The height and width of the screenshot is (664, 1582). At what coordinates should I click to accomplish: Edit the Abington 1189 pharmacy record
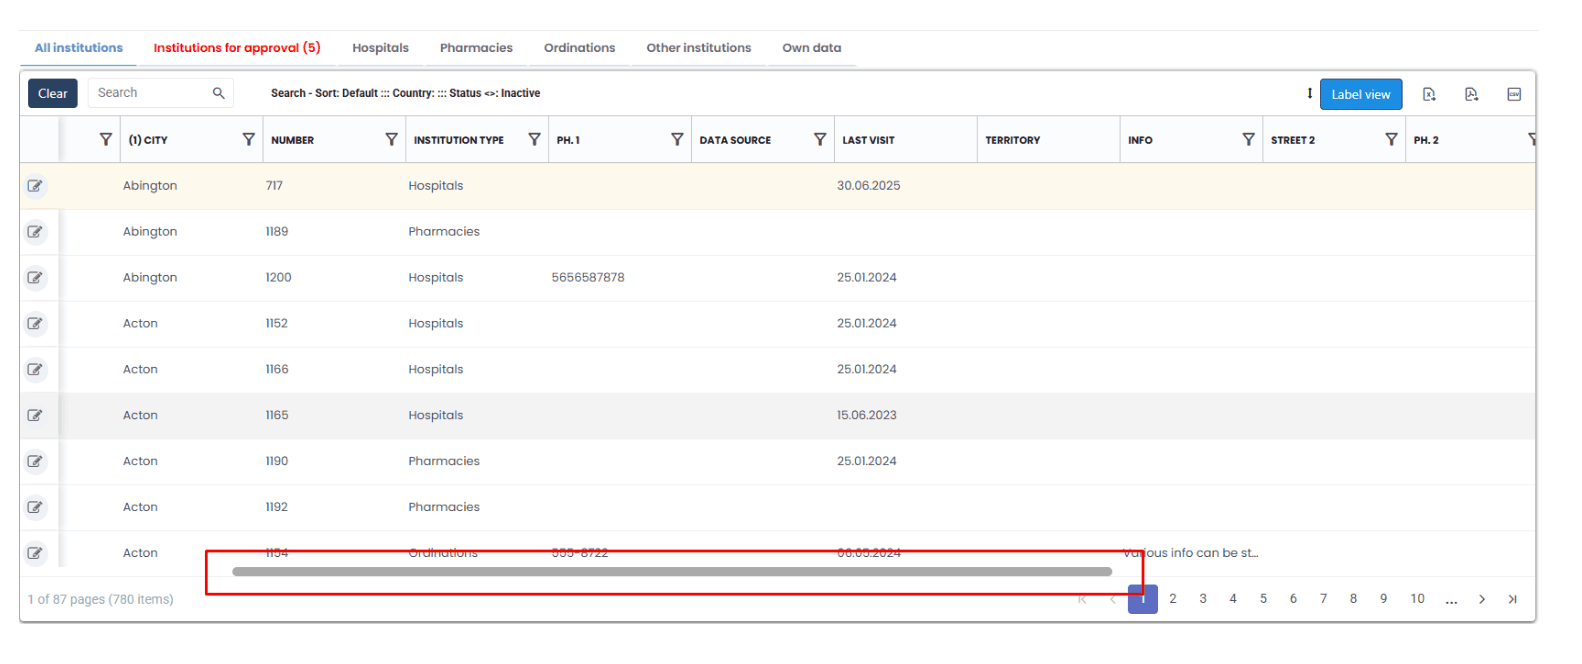coord(35,232)
